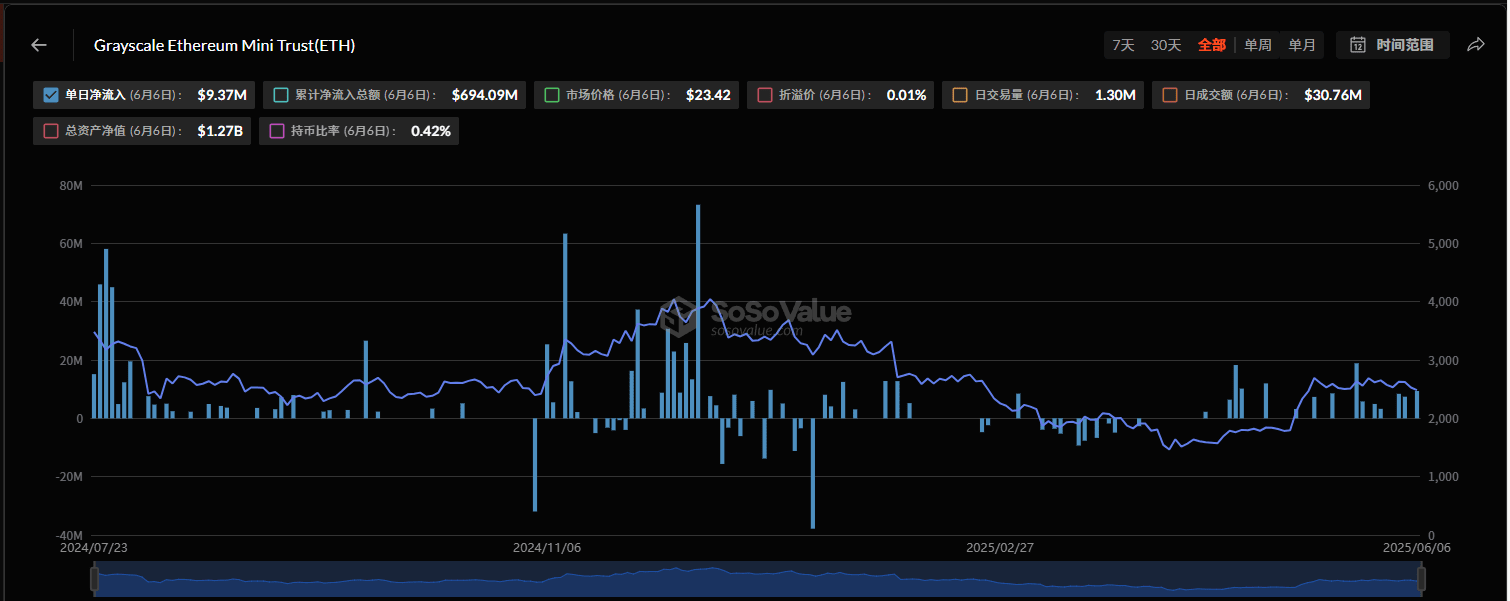Click the 80M left axis label
The width and height of the screenshot is (1510, 601).
point(71,186)
